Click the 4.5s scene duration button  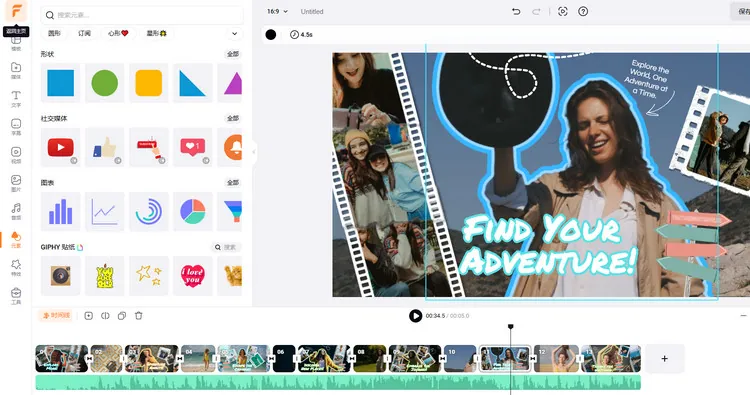[301, 34]
